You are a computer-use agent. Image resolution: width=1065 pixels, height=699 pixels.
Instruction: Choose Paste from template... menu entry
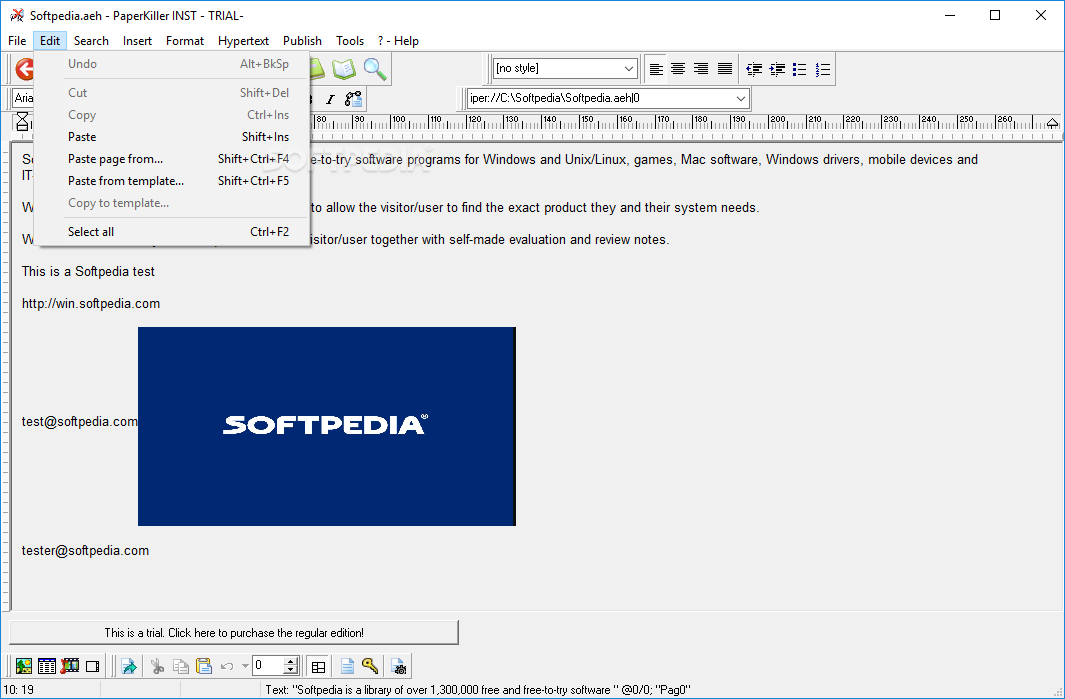click(172, 181)
